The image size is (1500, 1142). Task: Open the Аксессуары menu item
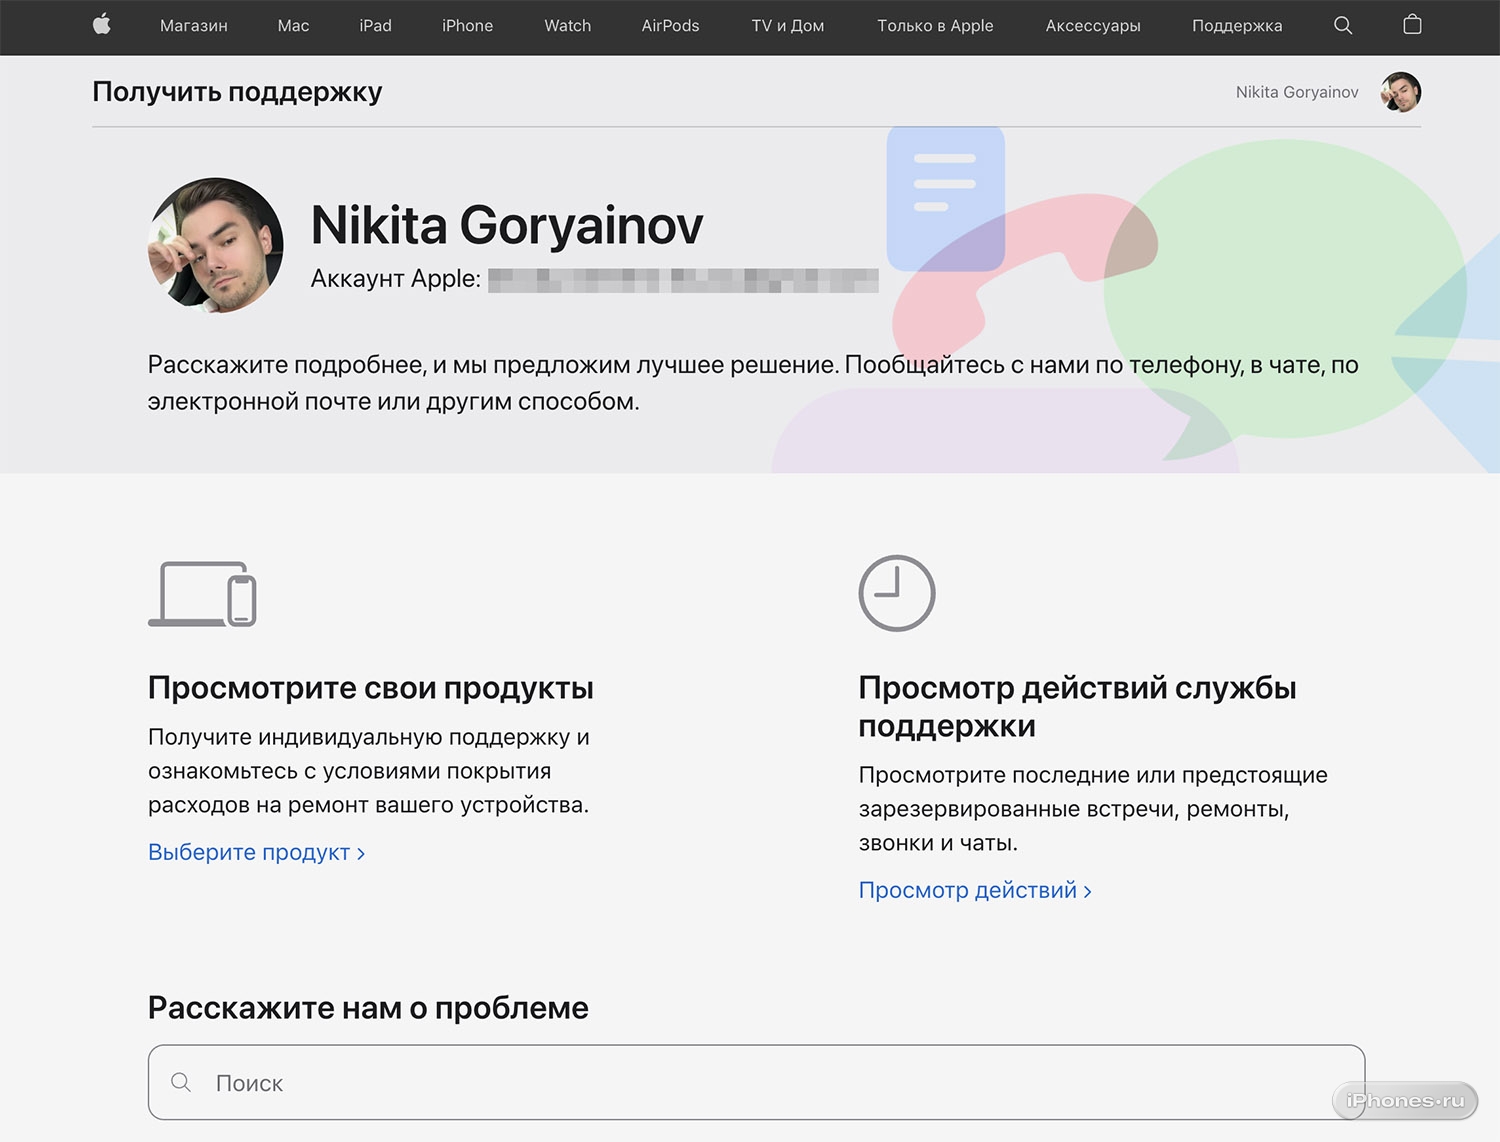[1093, 26]
